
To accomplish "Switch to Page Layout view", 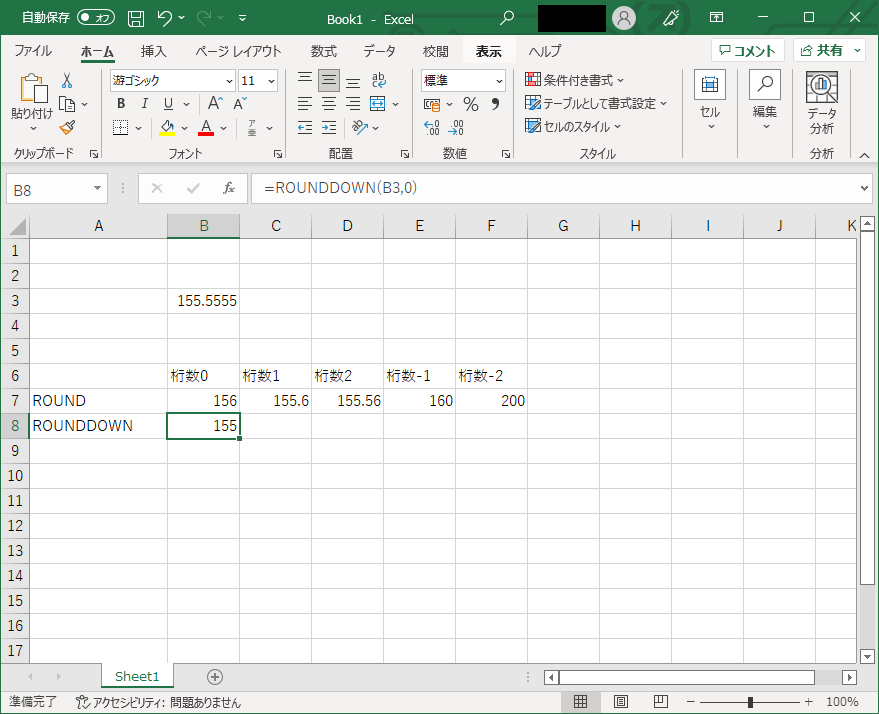I will click(621, 702).
